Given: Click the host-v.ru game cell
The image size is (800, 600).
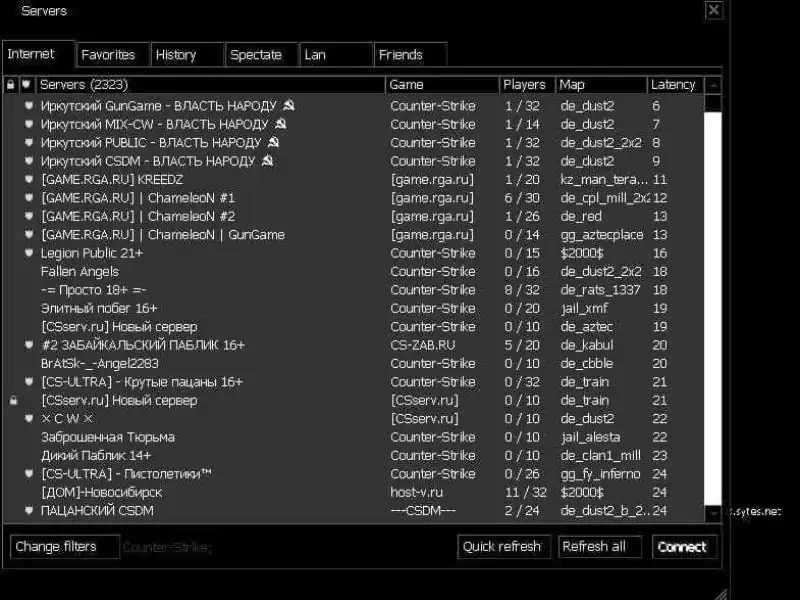Looking at the screenshot, I should (417, 492).
